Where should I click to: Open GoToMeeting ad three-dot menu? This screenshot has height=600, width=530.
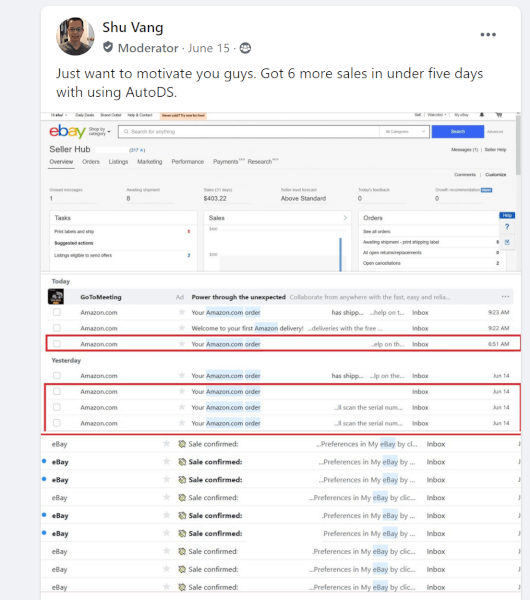(505, 297)
